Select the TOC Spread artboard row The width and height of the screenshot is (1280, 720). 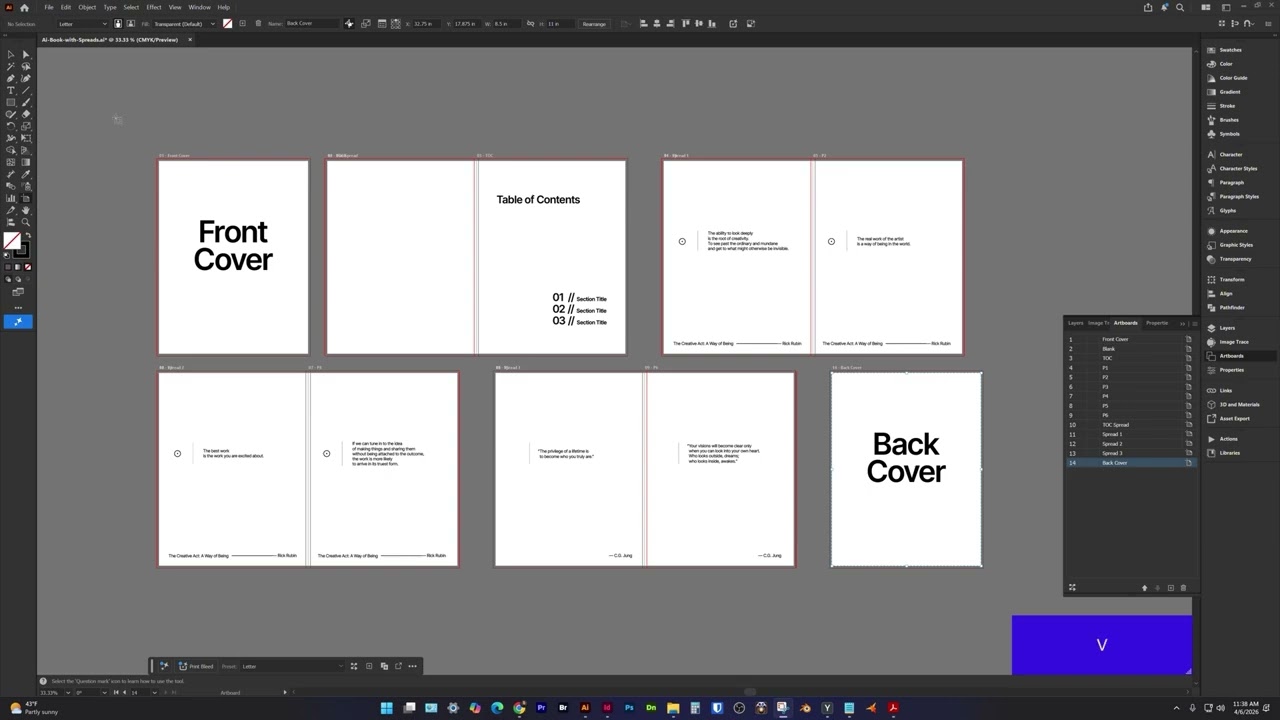click(1130, 425)
